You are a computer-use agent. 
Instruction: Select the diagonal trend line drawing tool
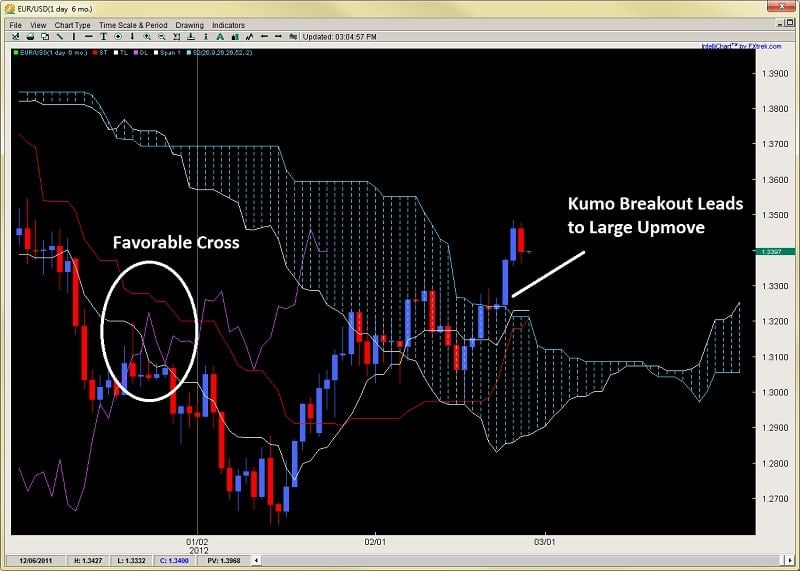[x=60, y=37]
